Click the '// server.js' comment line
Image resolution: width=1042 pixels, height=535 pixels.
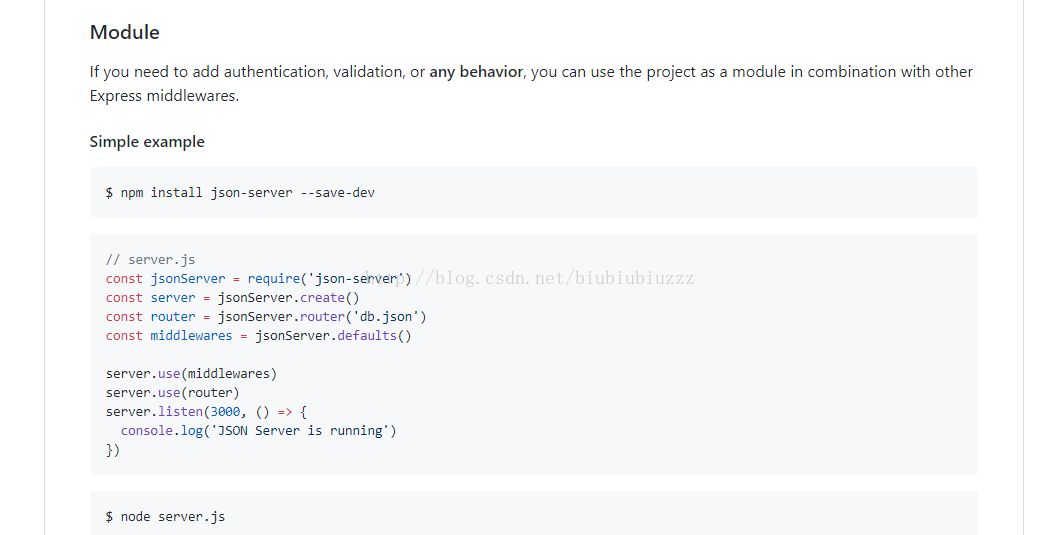150,259
